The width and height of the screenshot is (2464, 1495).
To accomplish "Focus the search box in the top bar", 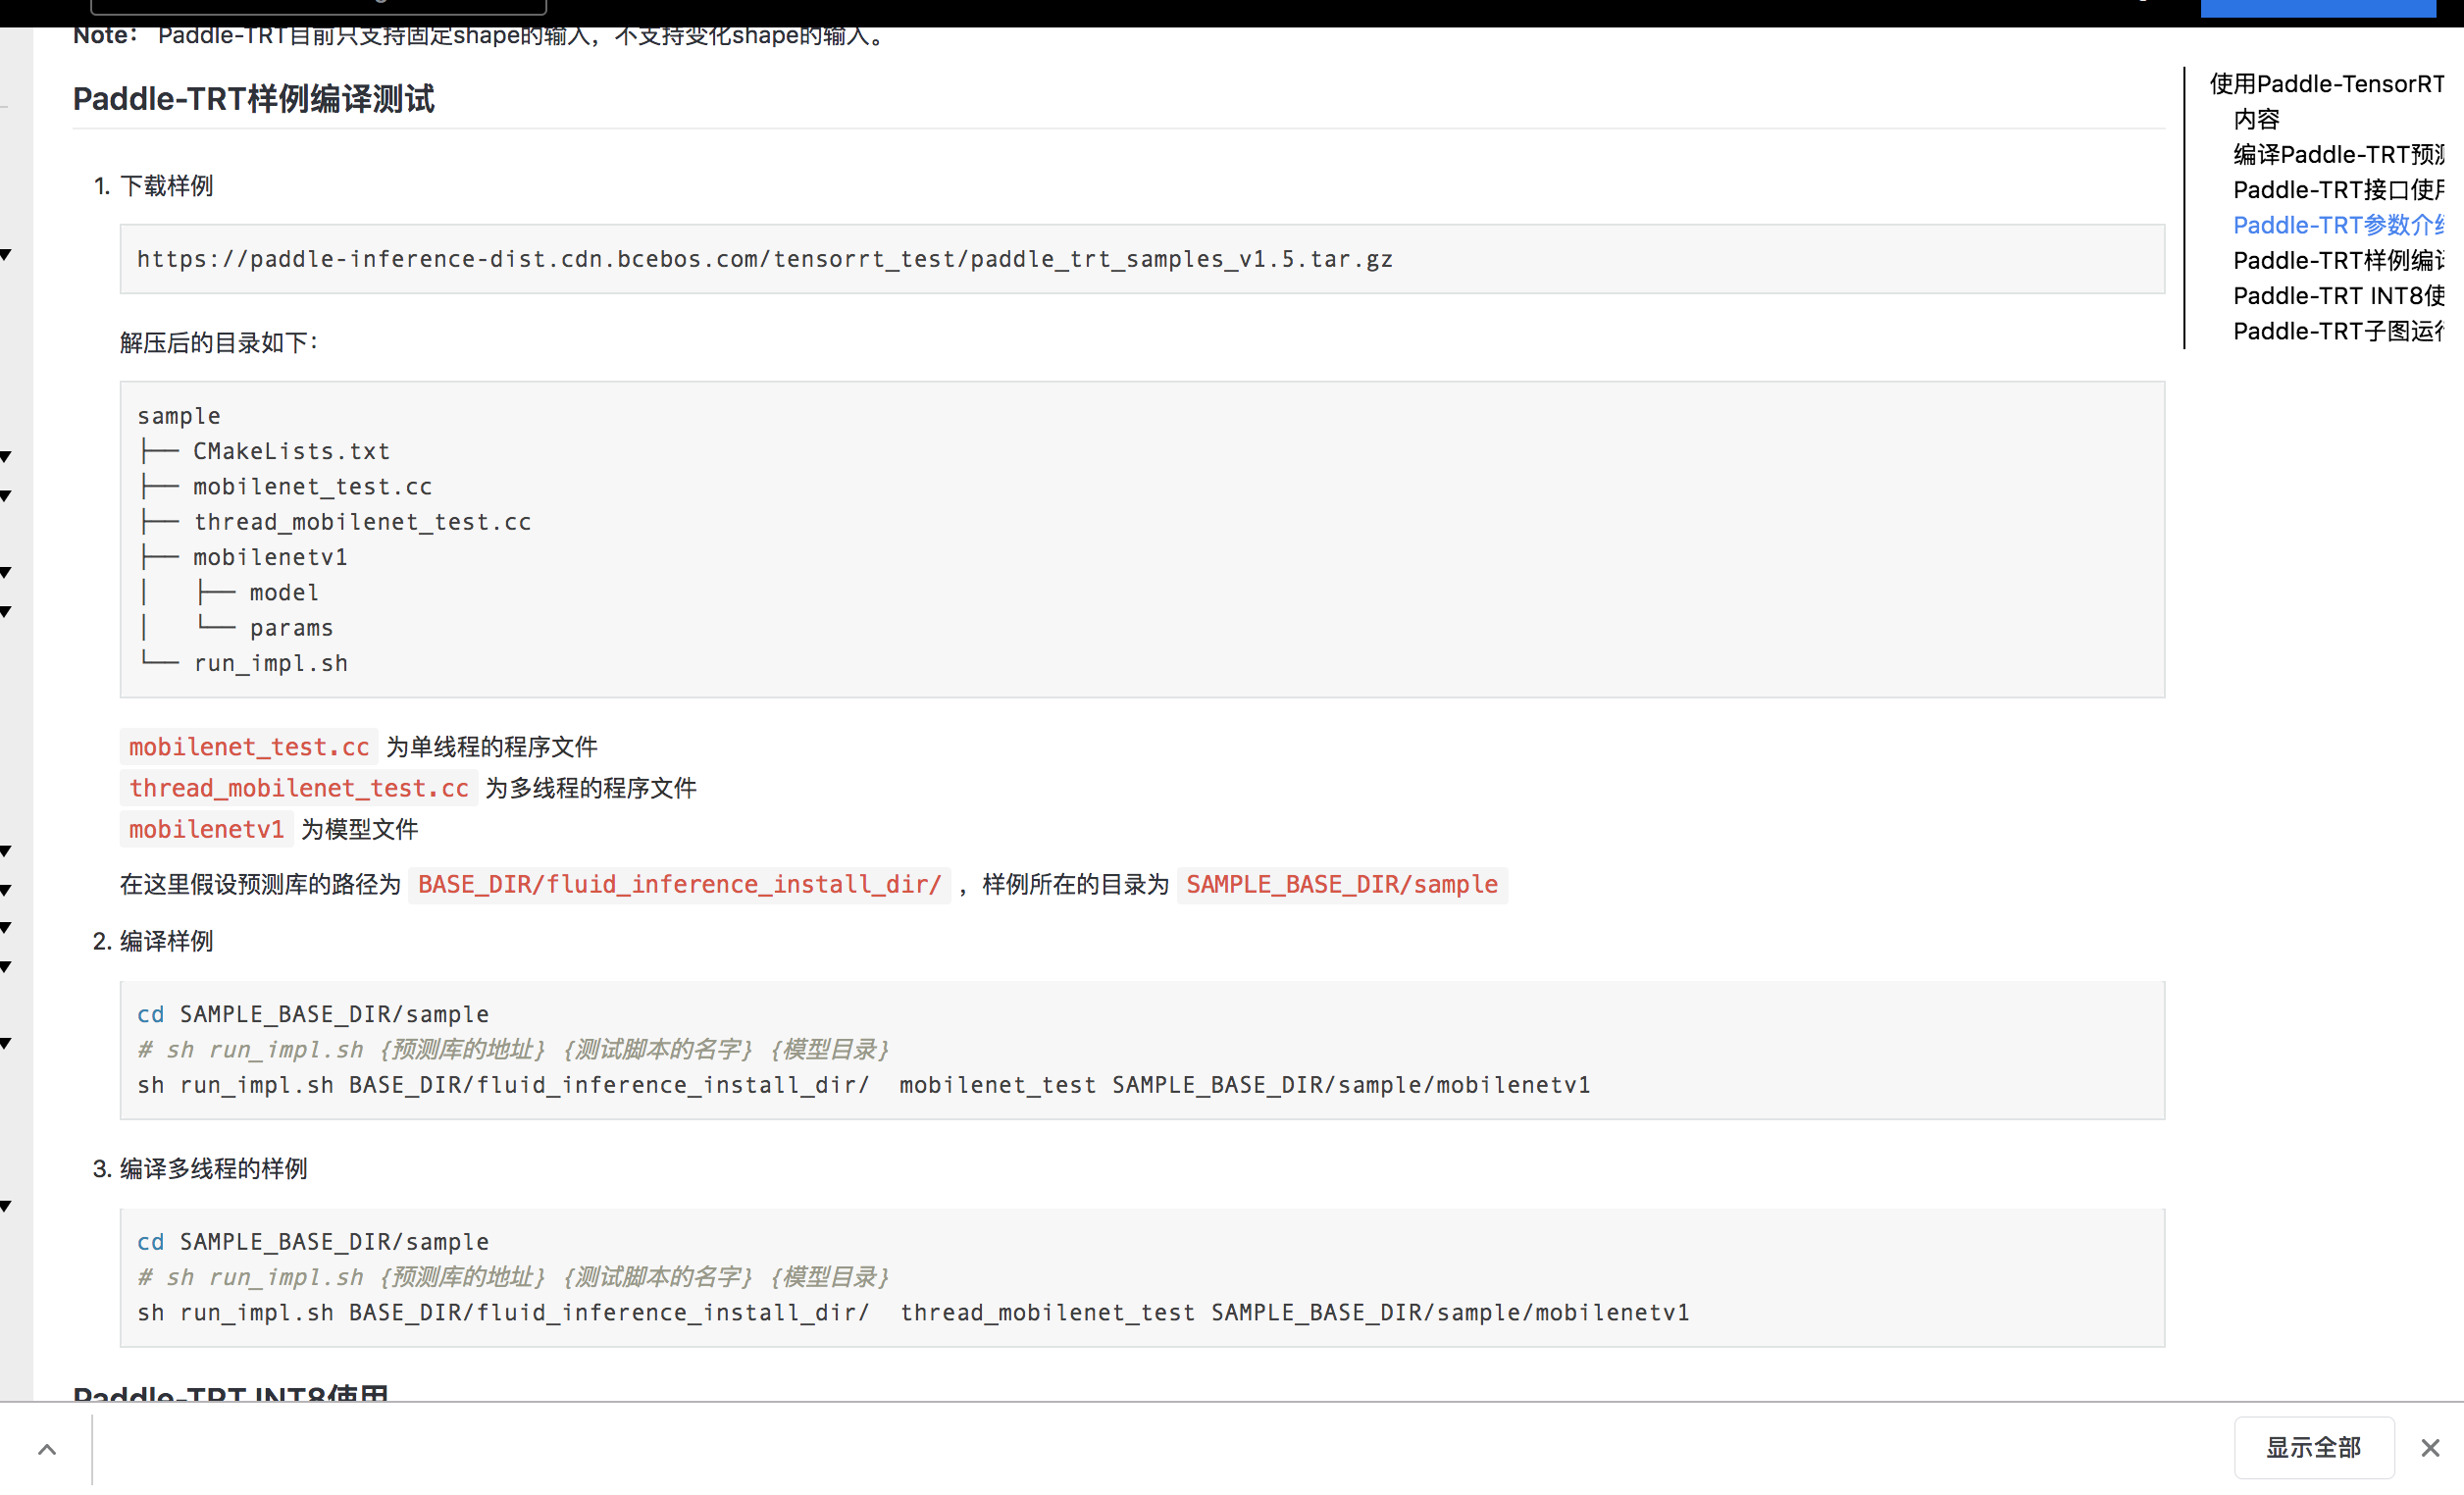I will coord(318,6).
